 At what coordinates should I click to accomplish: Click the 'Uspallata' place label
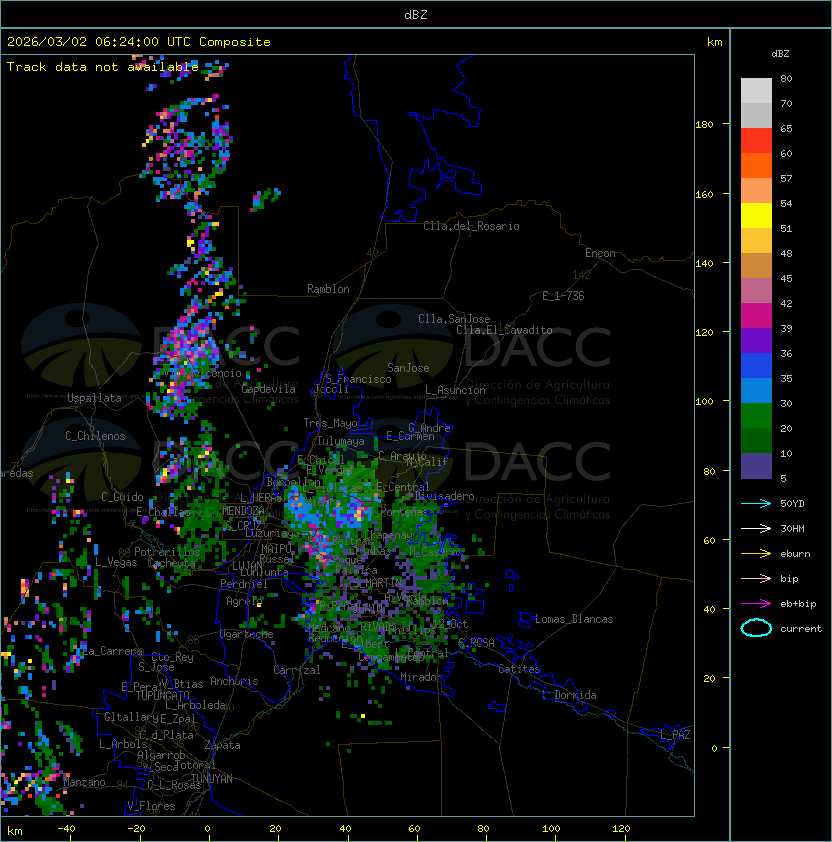94,398
